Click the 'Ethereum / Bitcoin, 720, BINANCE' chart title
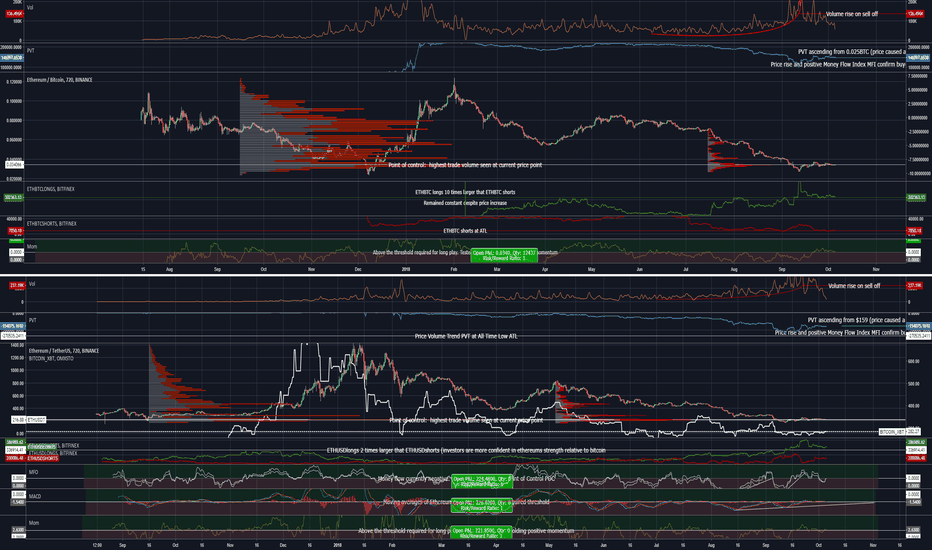The height and width of the screenshot is (550, 932). (x=59, y=80)
